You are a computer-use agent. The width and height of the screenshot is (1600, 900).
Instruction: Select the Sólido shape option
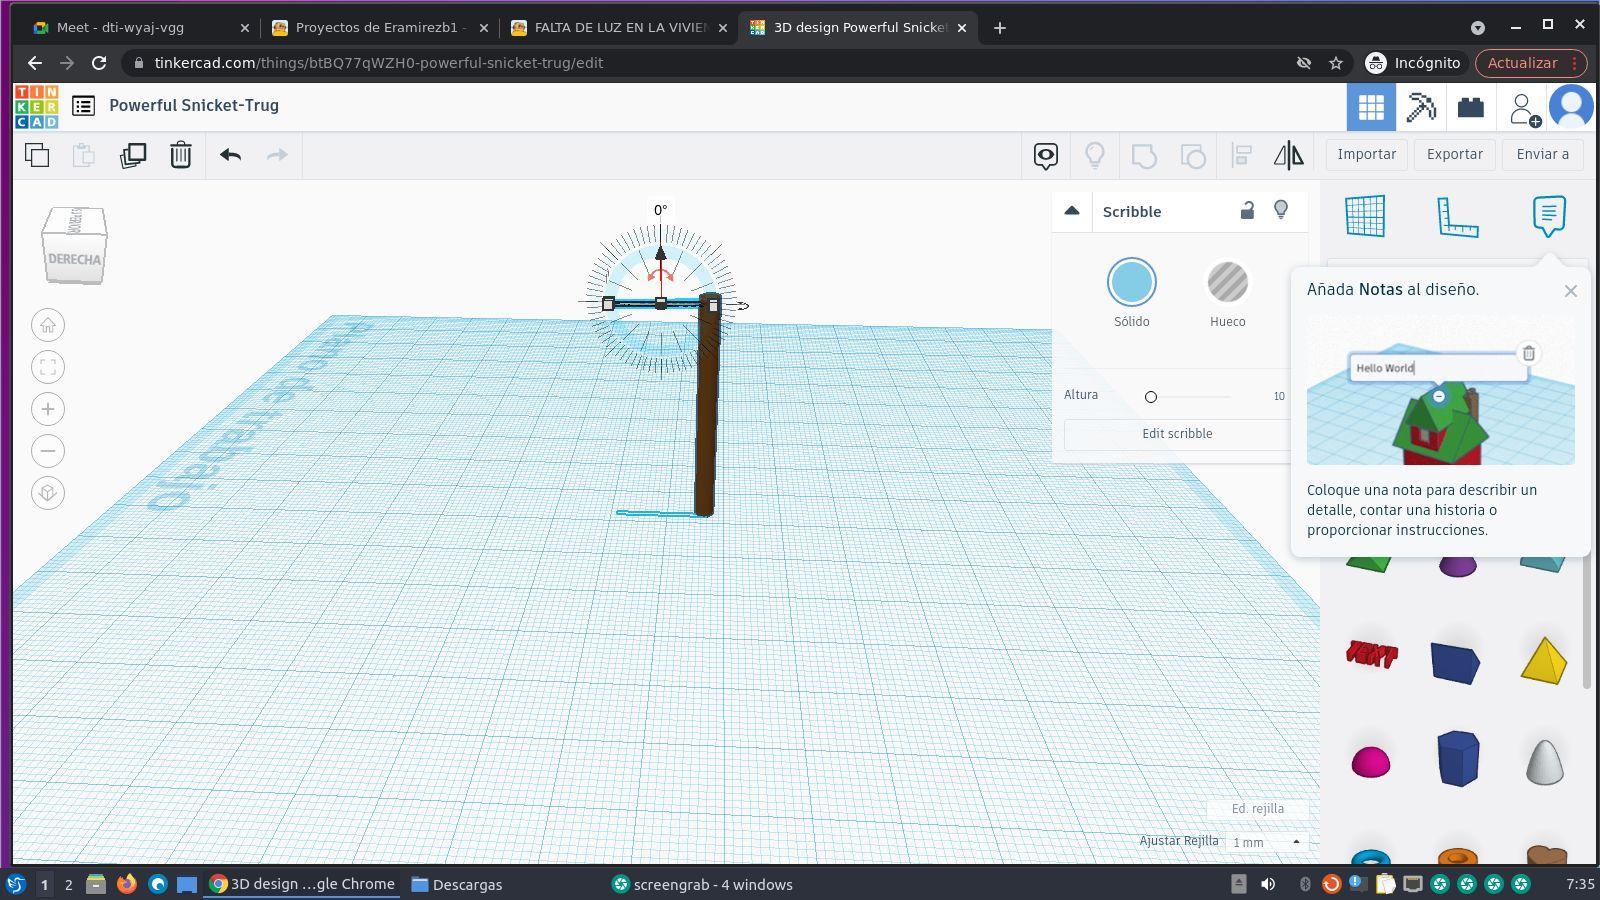pyautogui.click(x=1131, y=283)
